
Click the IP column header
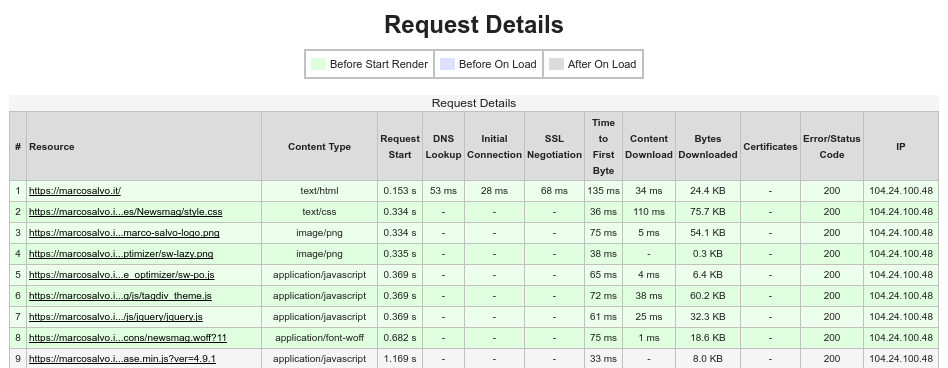tap(901, 147)
